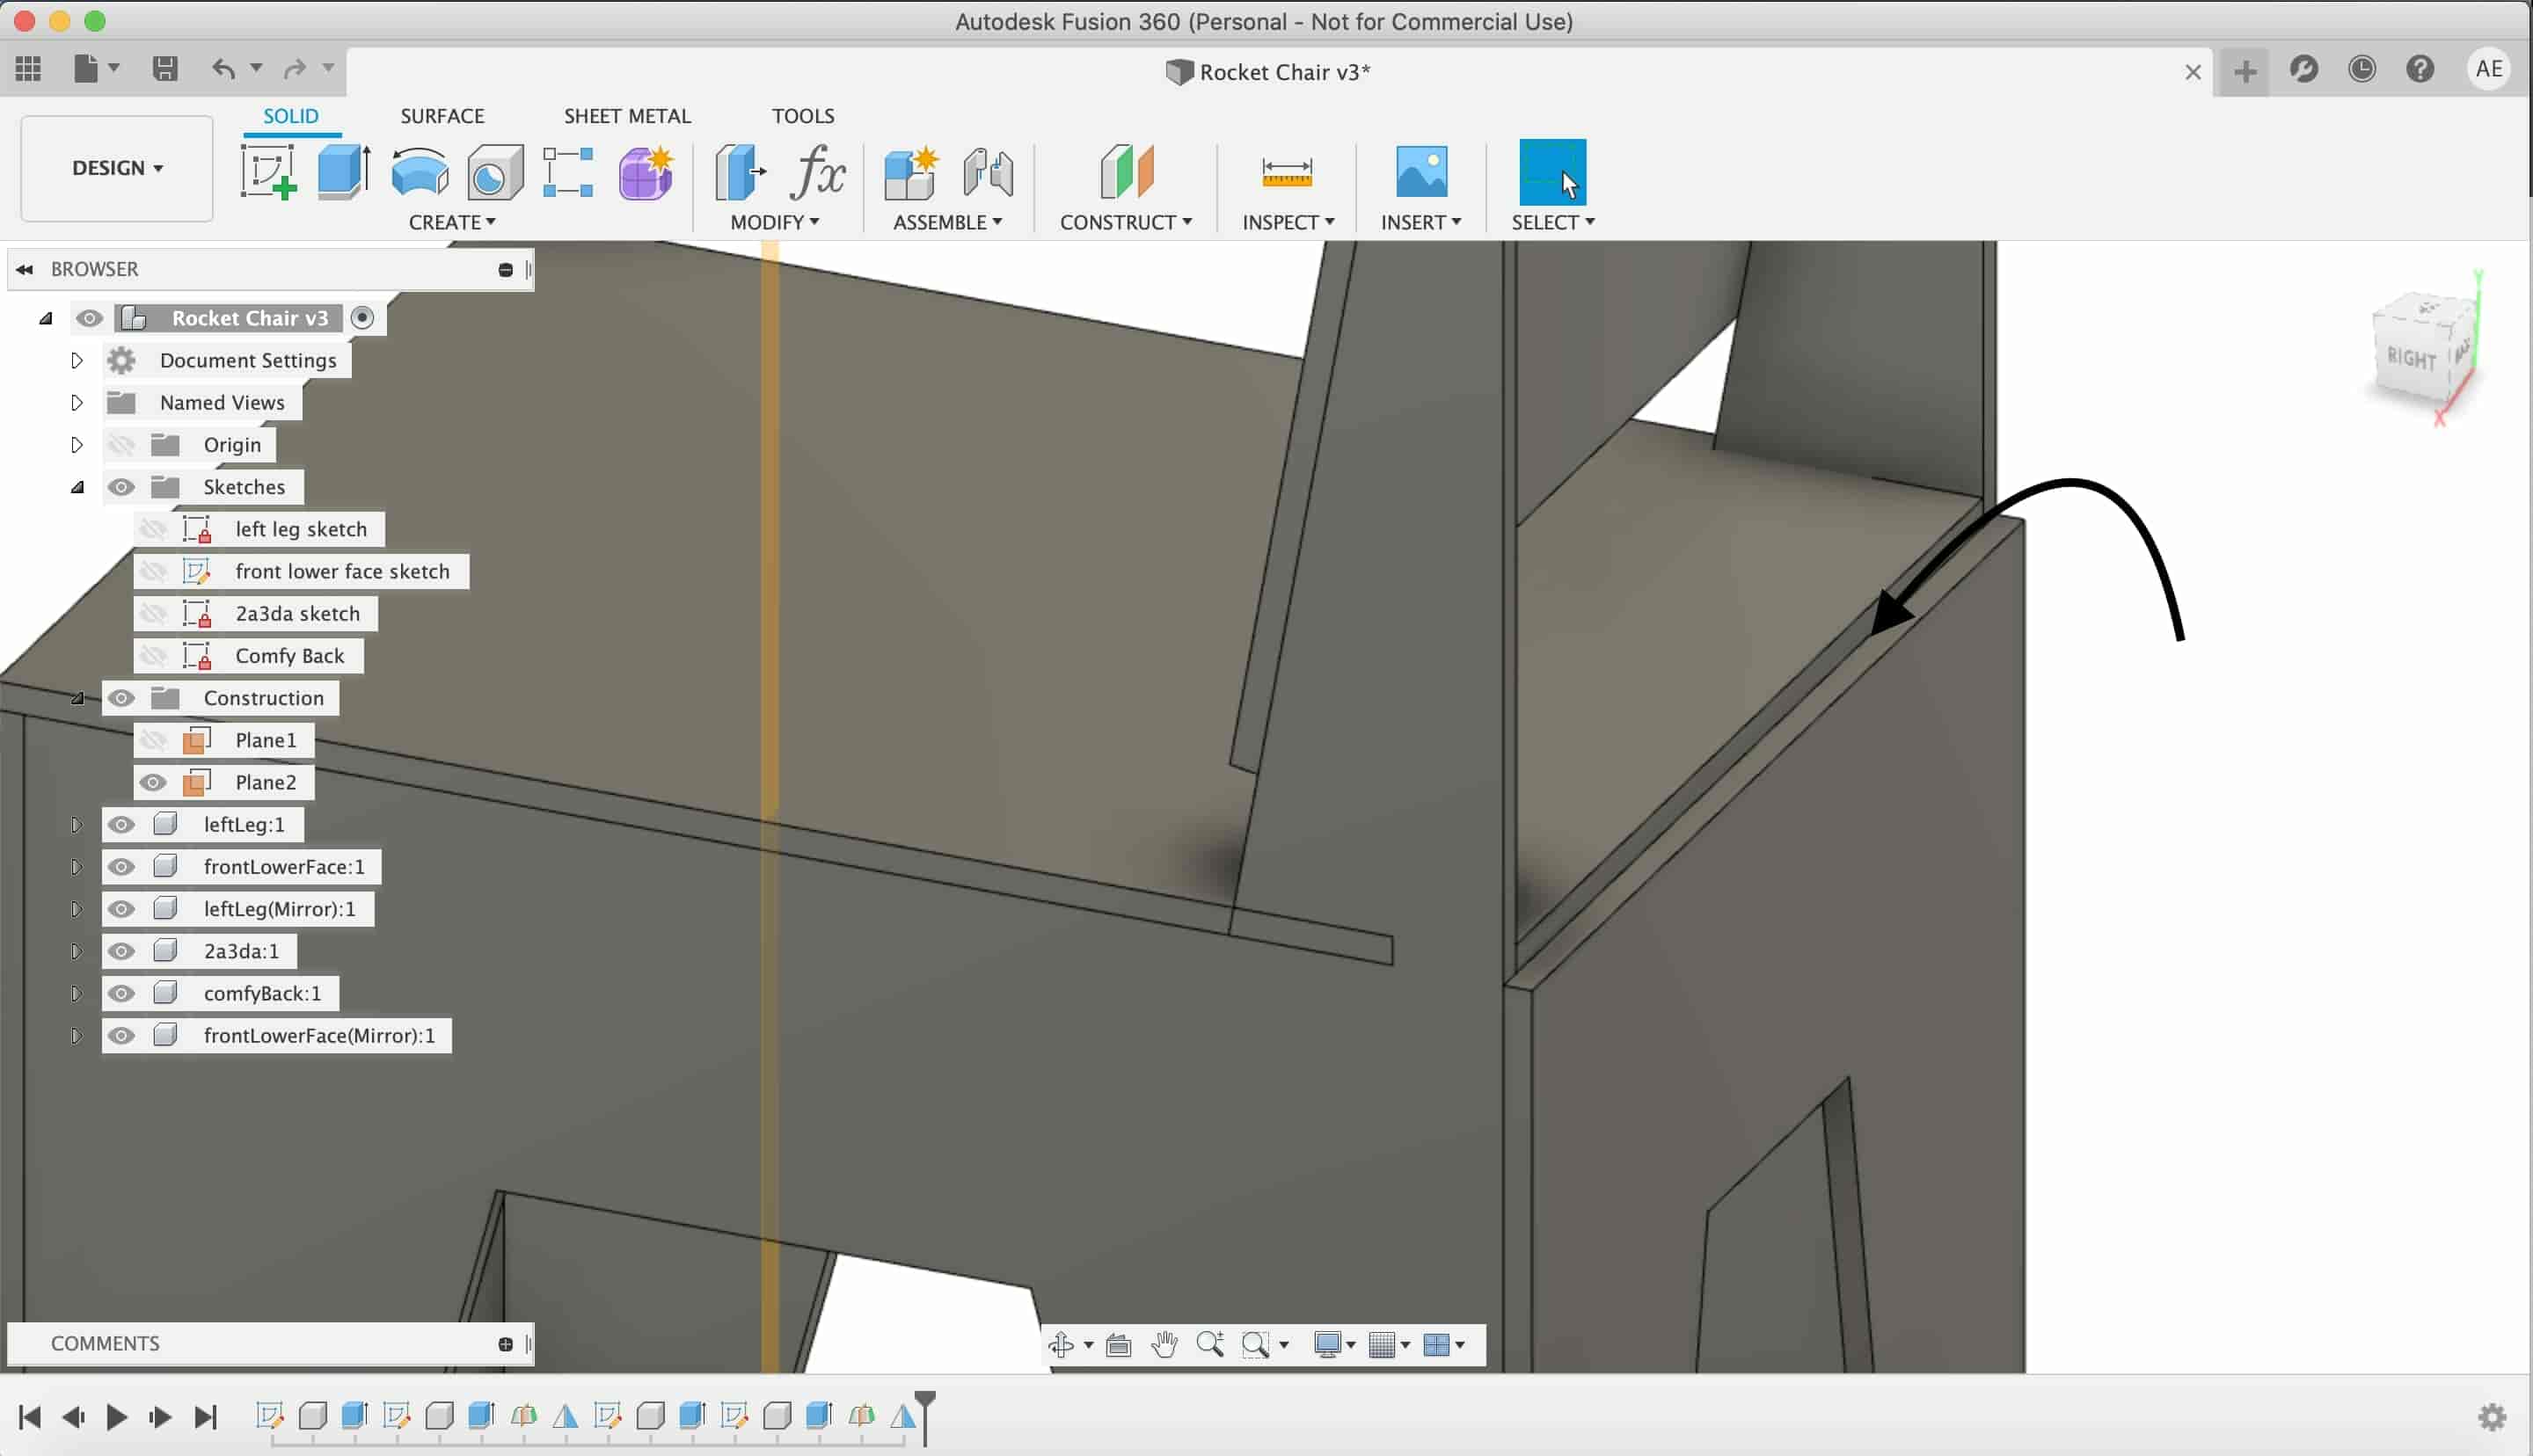
Task: Expand the Named Views node
Action: coord(76,402)
